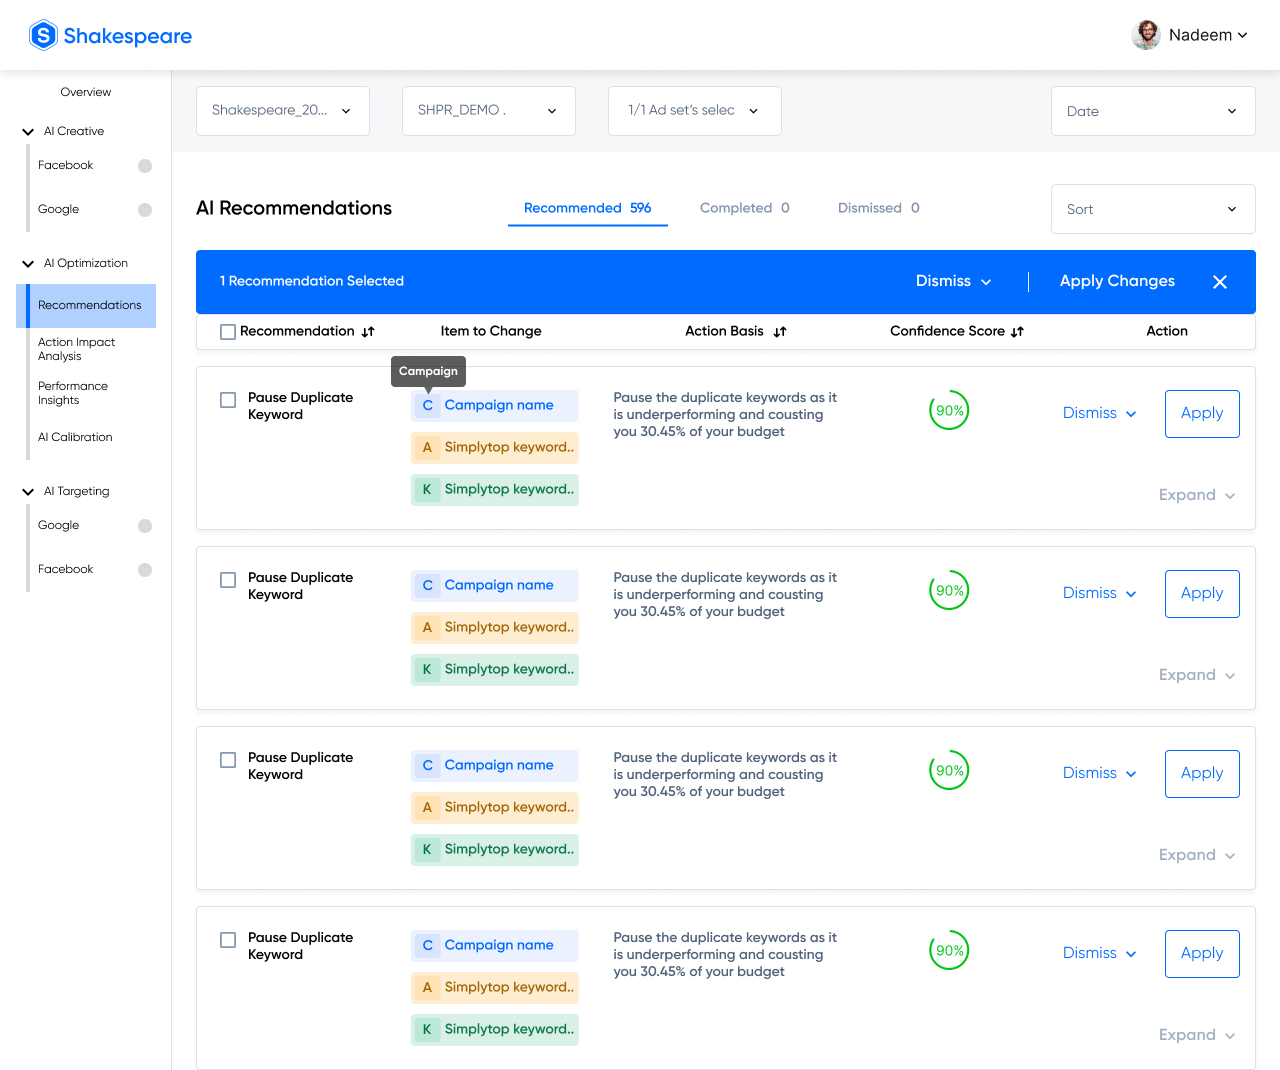This screenshot has height=1070, width=1280.
Task: Click the 90% confidence score circle
Action: [x=948, y=410]
